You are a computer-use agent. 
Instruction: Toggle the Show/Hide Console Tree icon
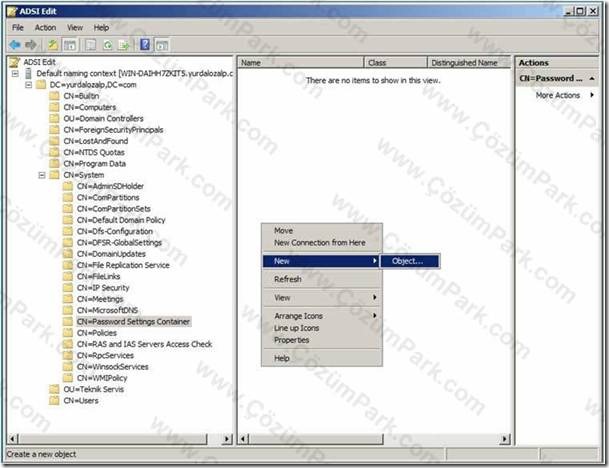click(70, 45)
